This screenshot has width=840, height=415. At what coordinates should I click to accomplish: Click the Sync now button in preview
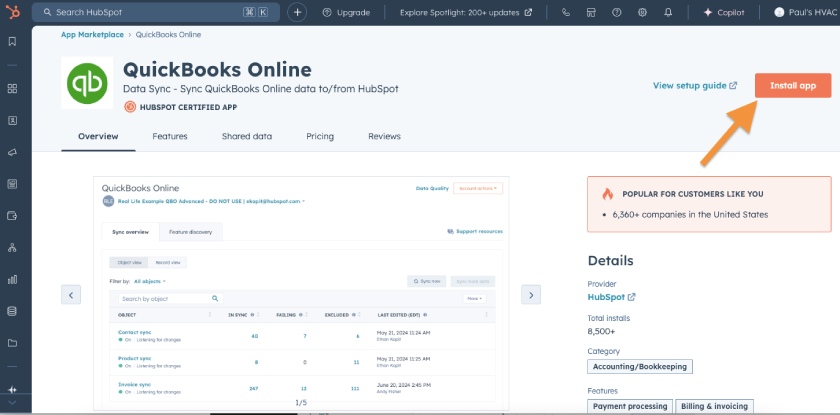click(x=426, y=281)
